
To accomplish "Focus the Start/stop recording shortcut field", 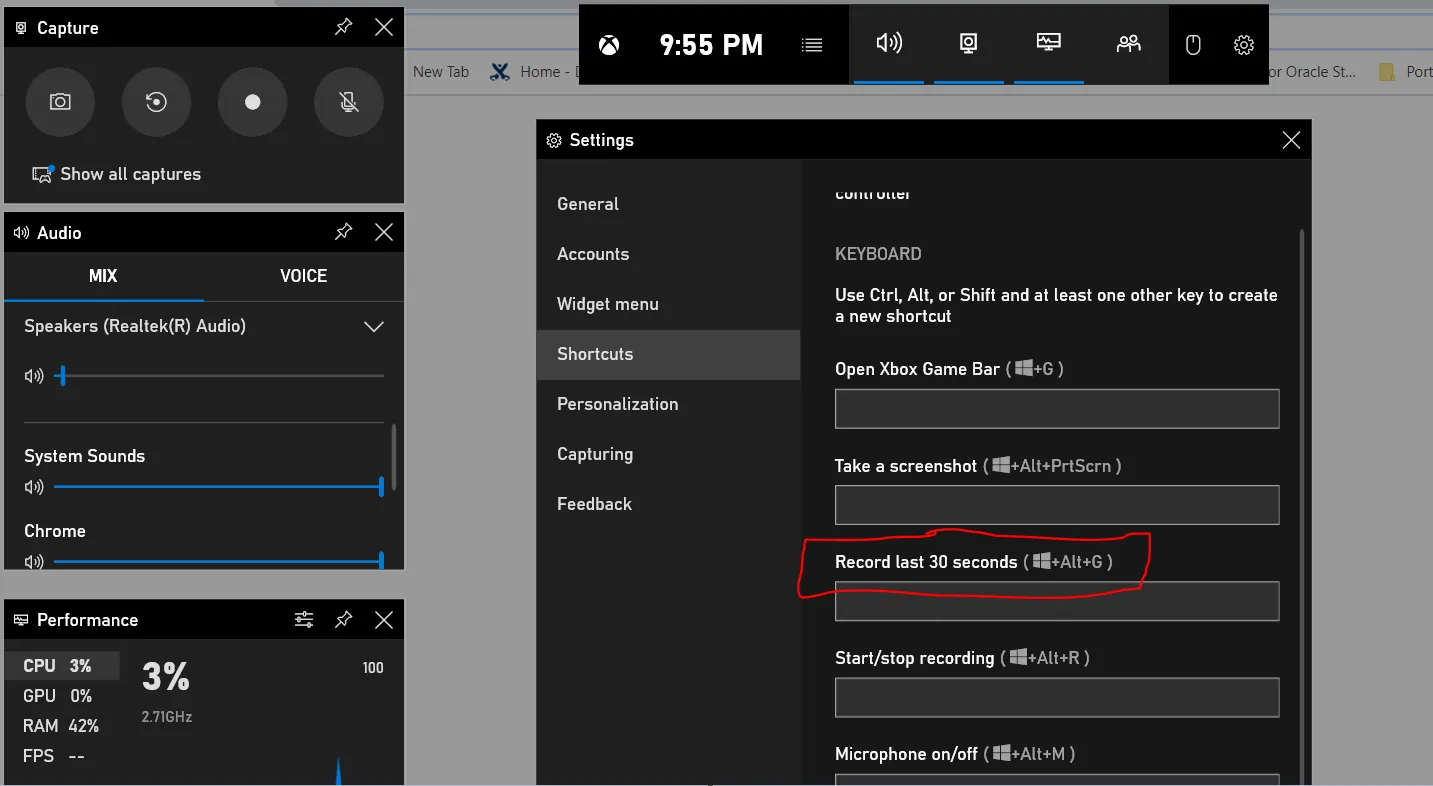I will [x=1057, y=697].
